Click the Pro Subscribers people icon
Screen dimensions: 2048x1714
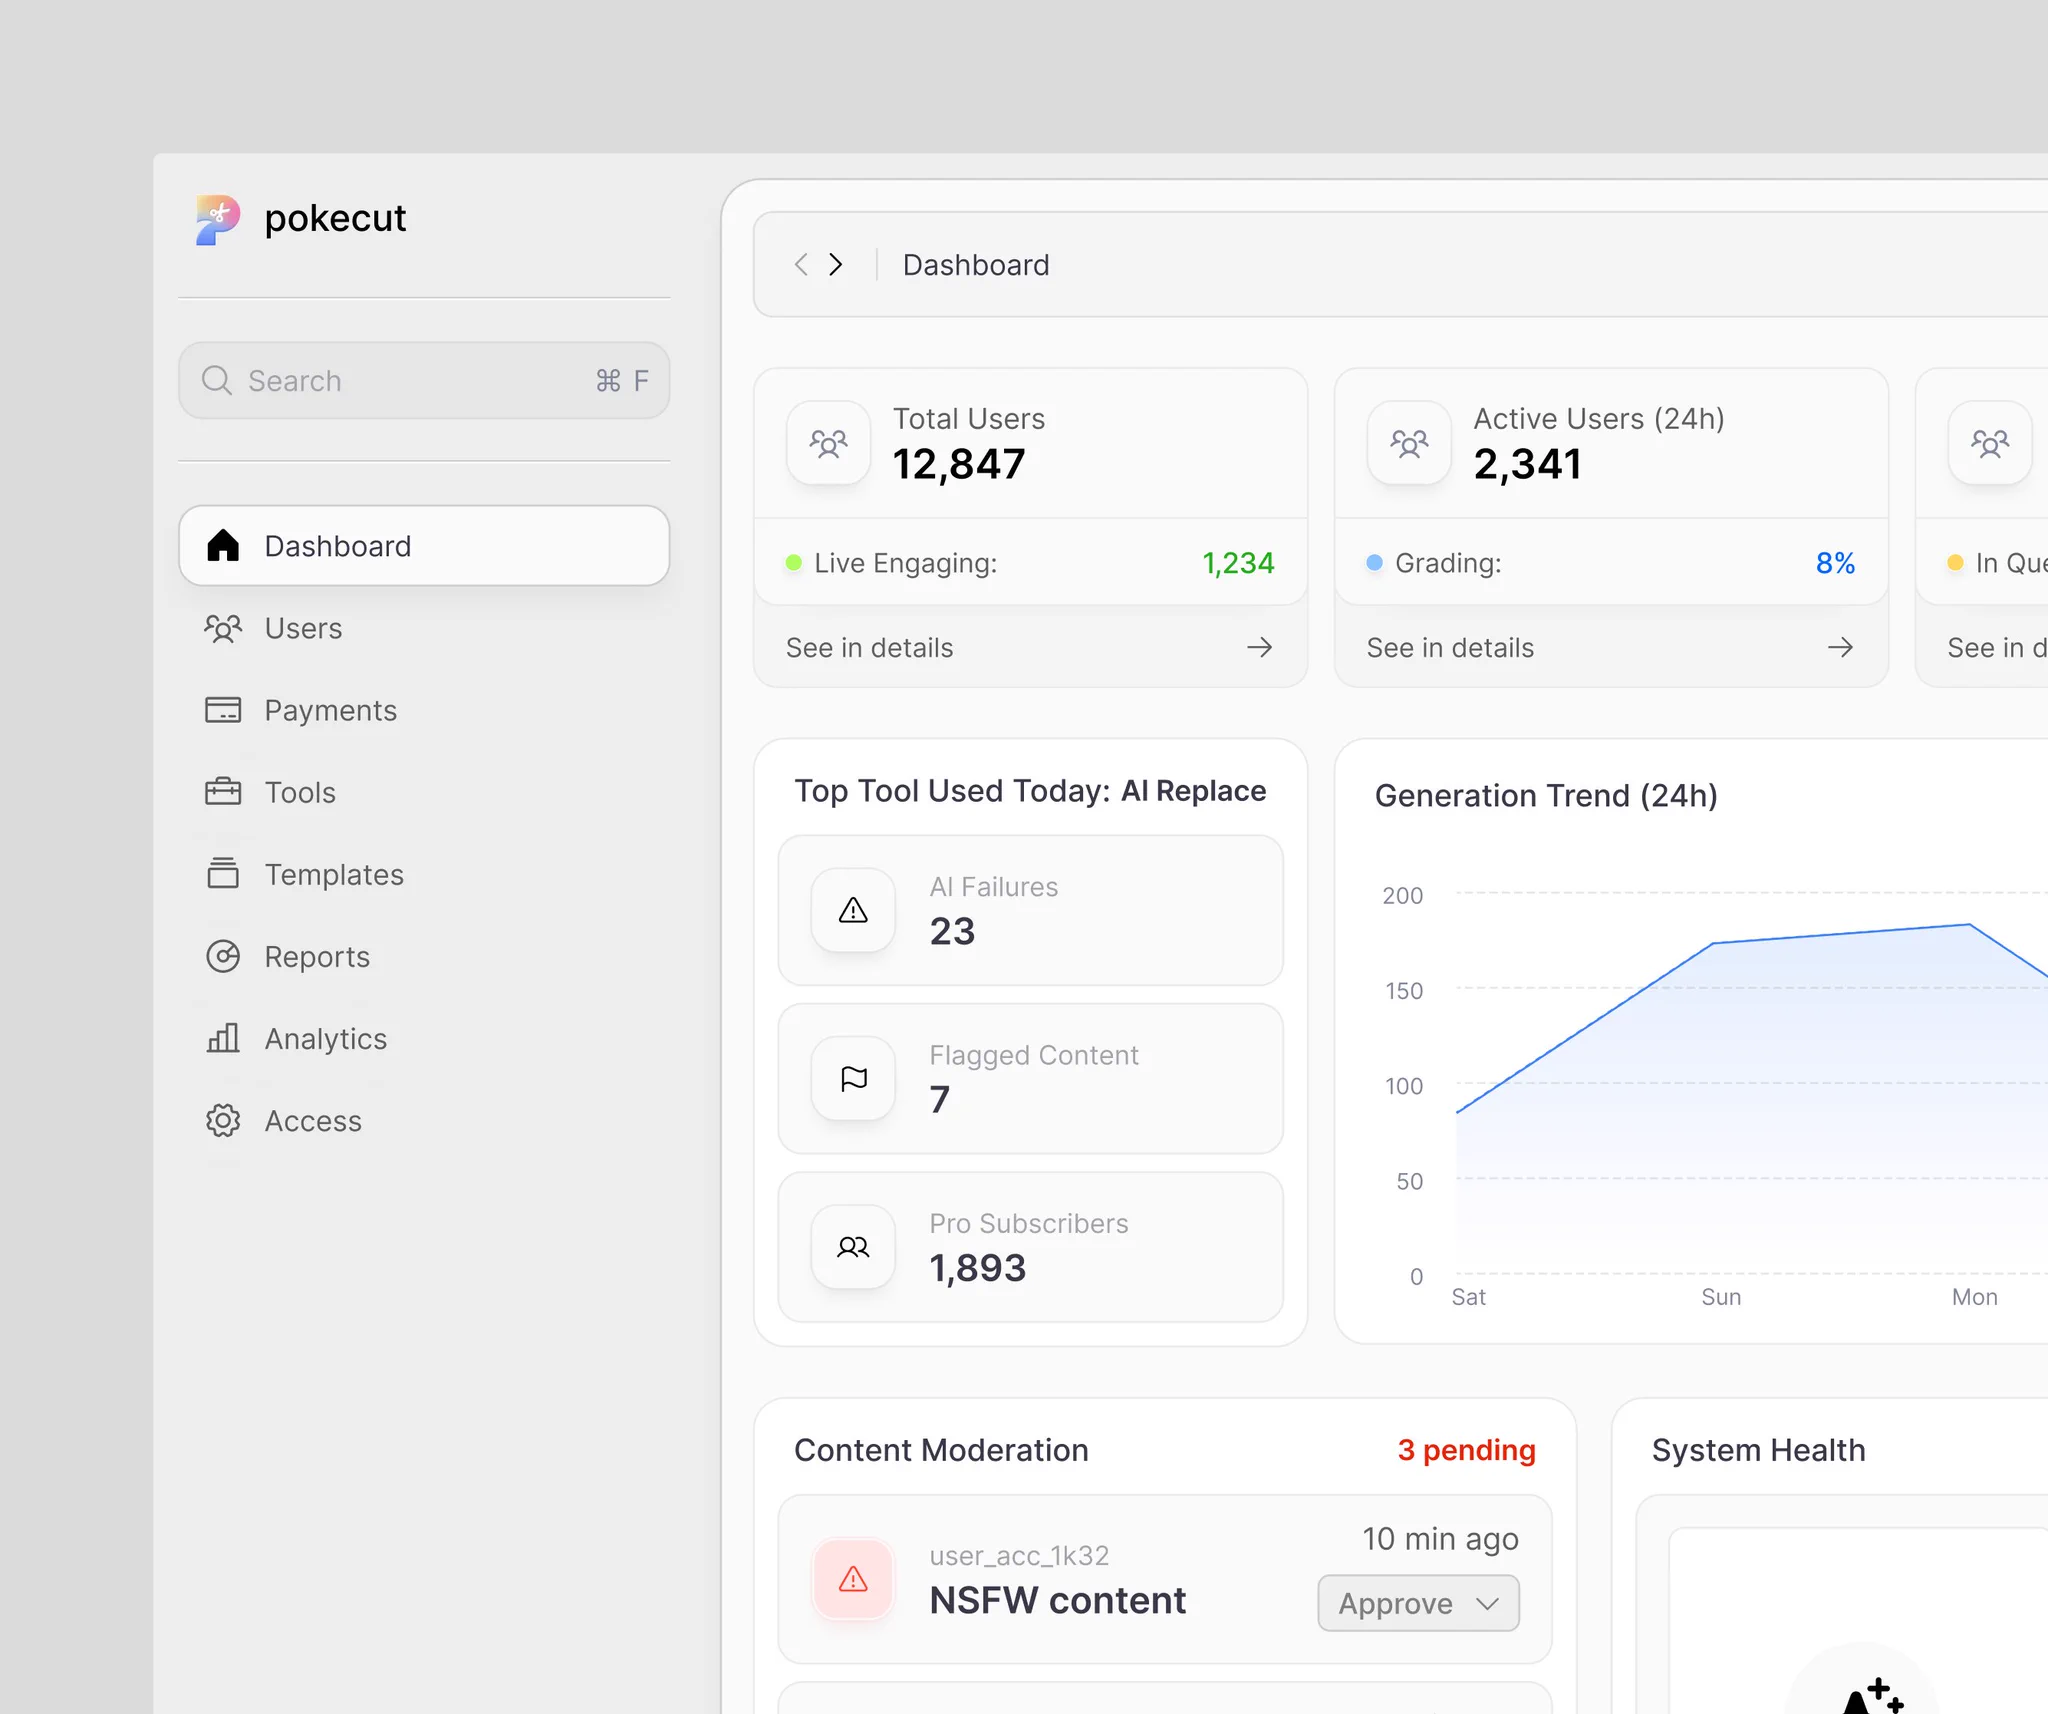(x=853, y=1247)
